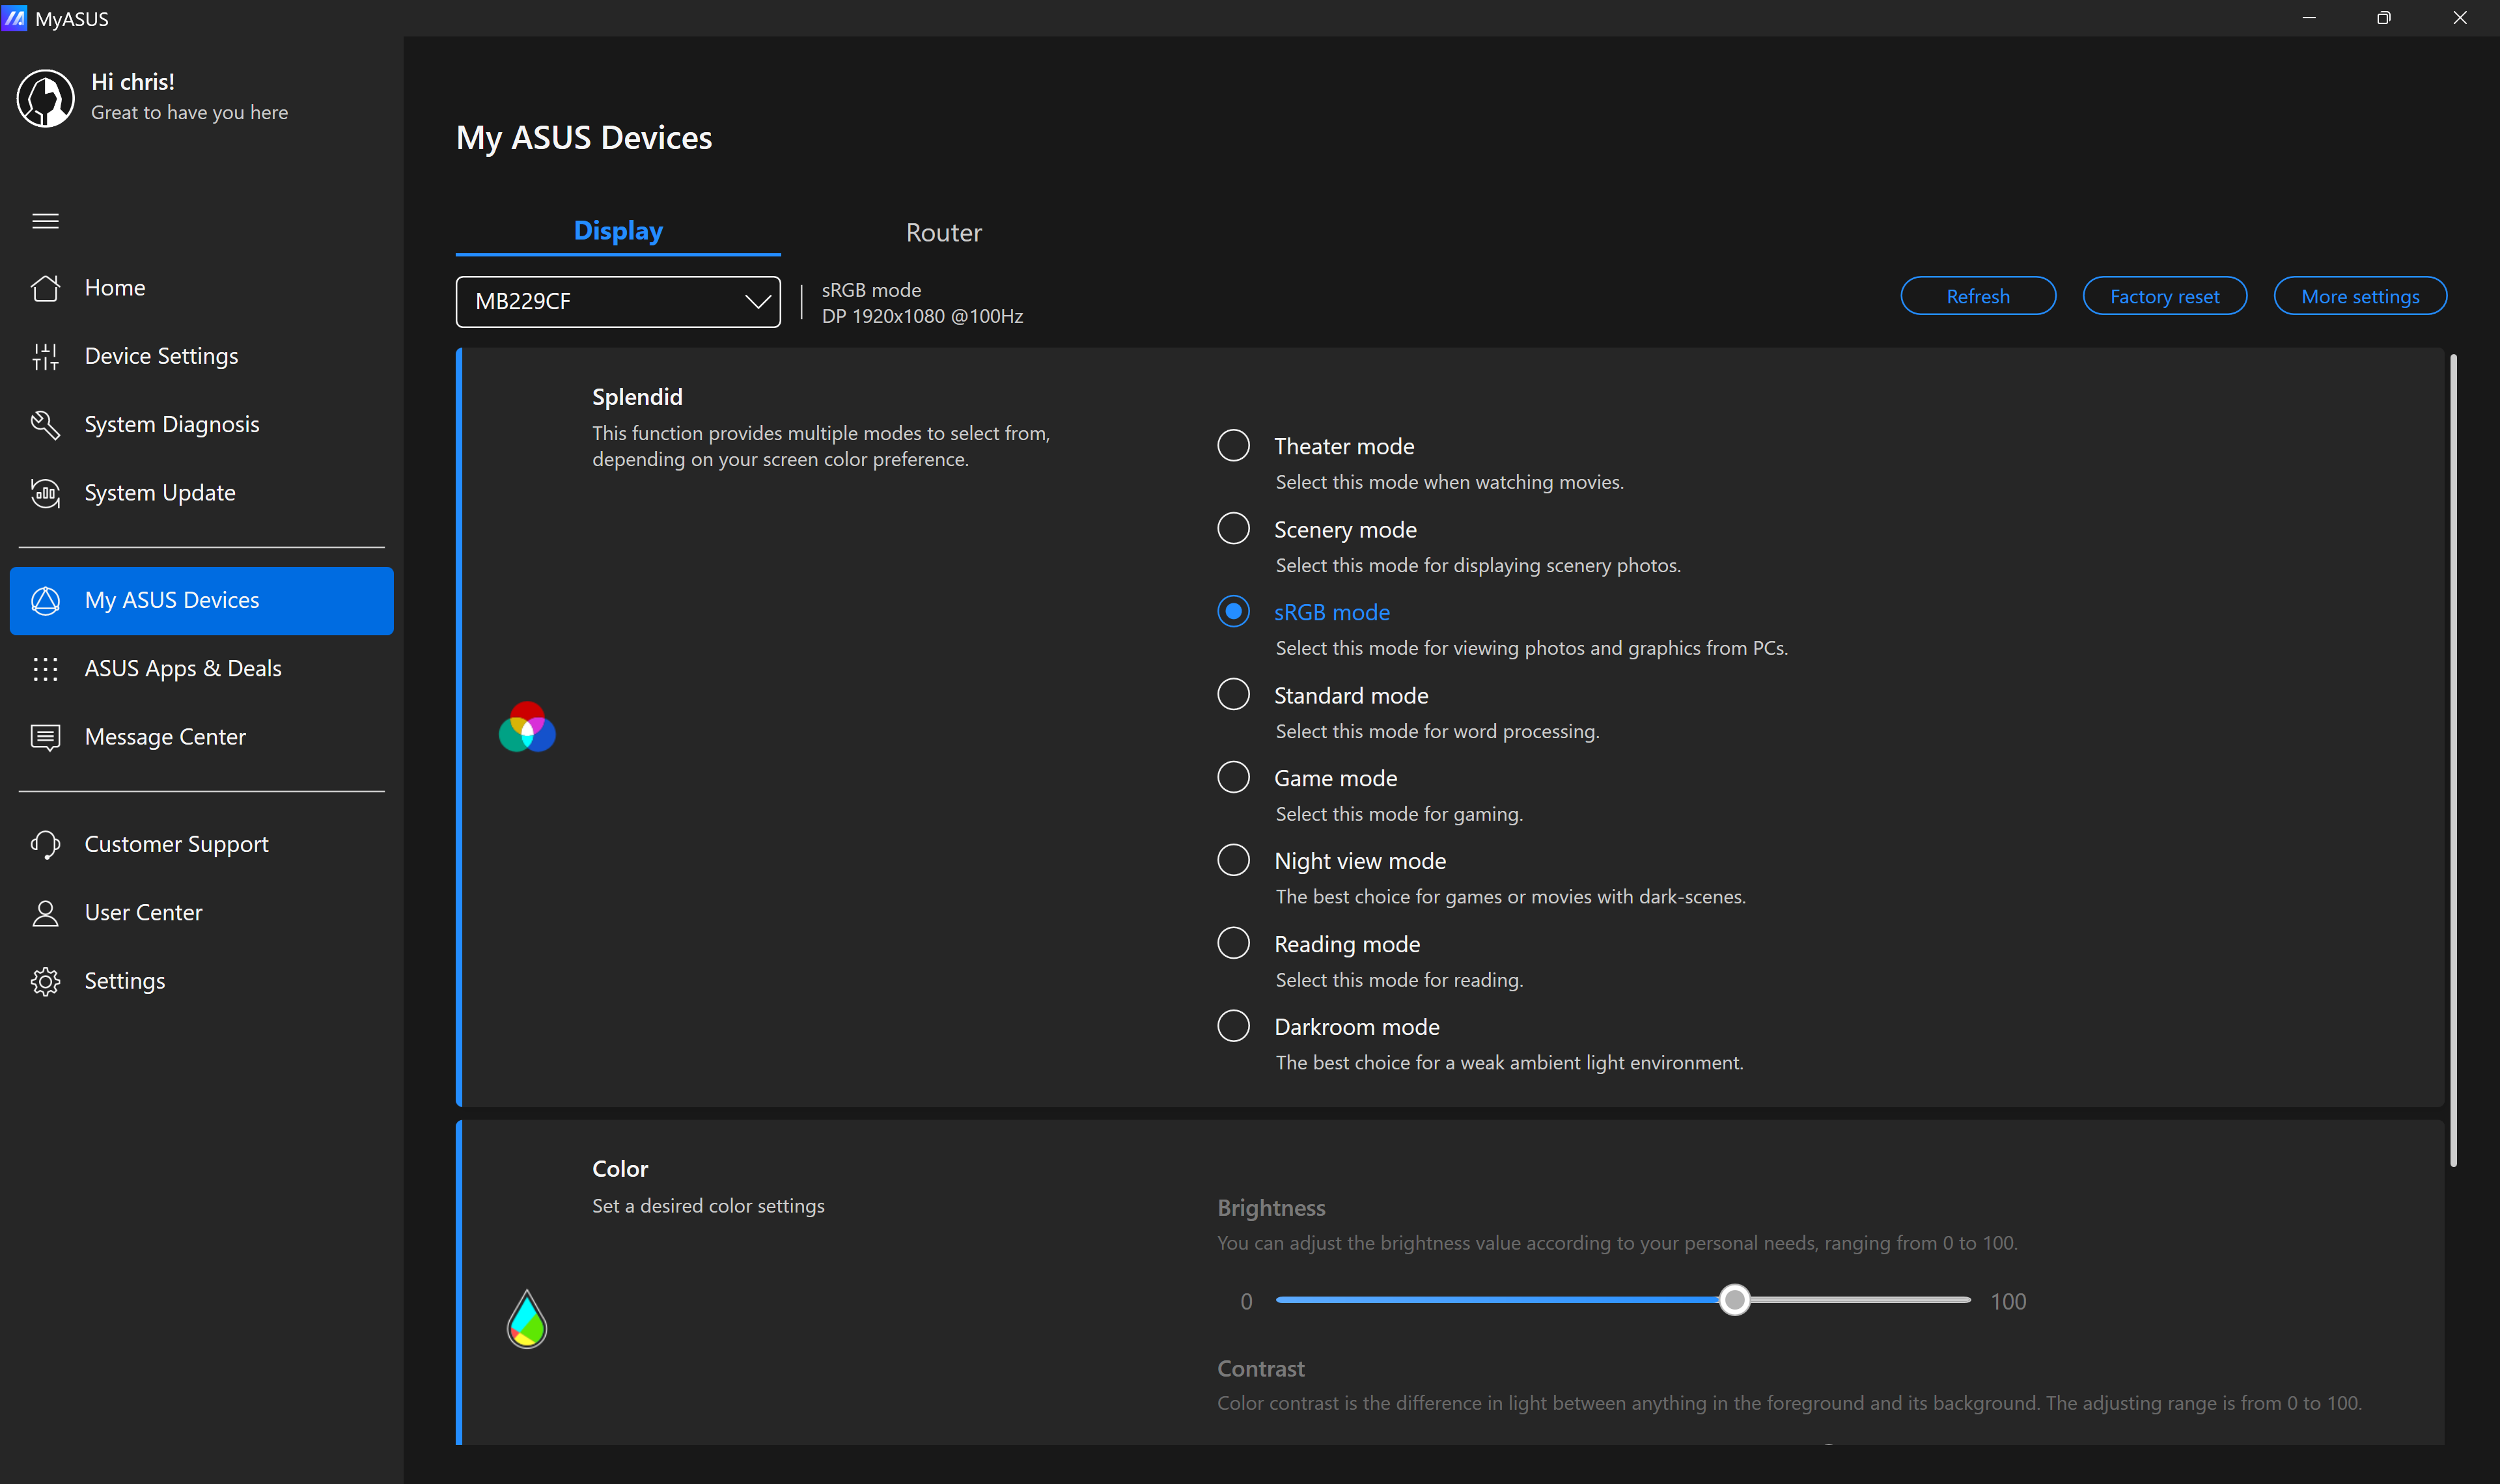
Task: Open Device Settings in the sidebar
Action: pos(201,356)
